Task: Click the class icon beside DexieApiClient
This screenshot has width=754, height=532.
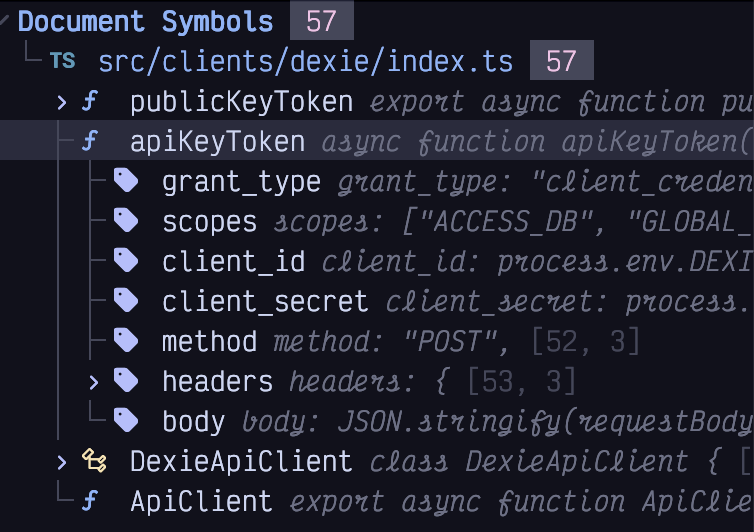Action: (94, 460)
